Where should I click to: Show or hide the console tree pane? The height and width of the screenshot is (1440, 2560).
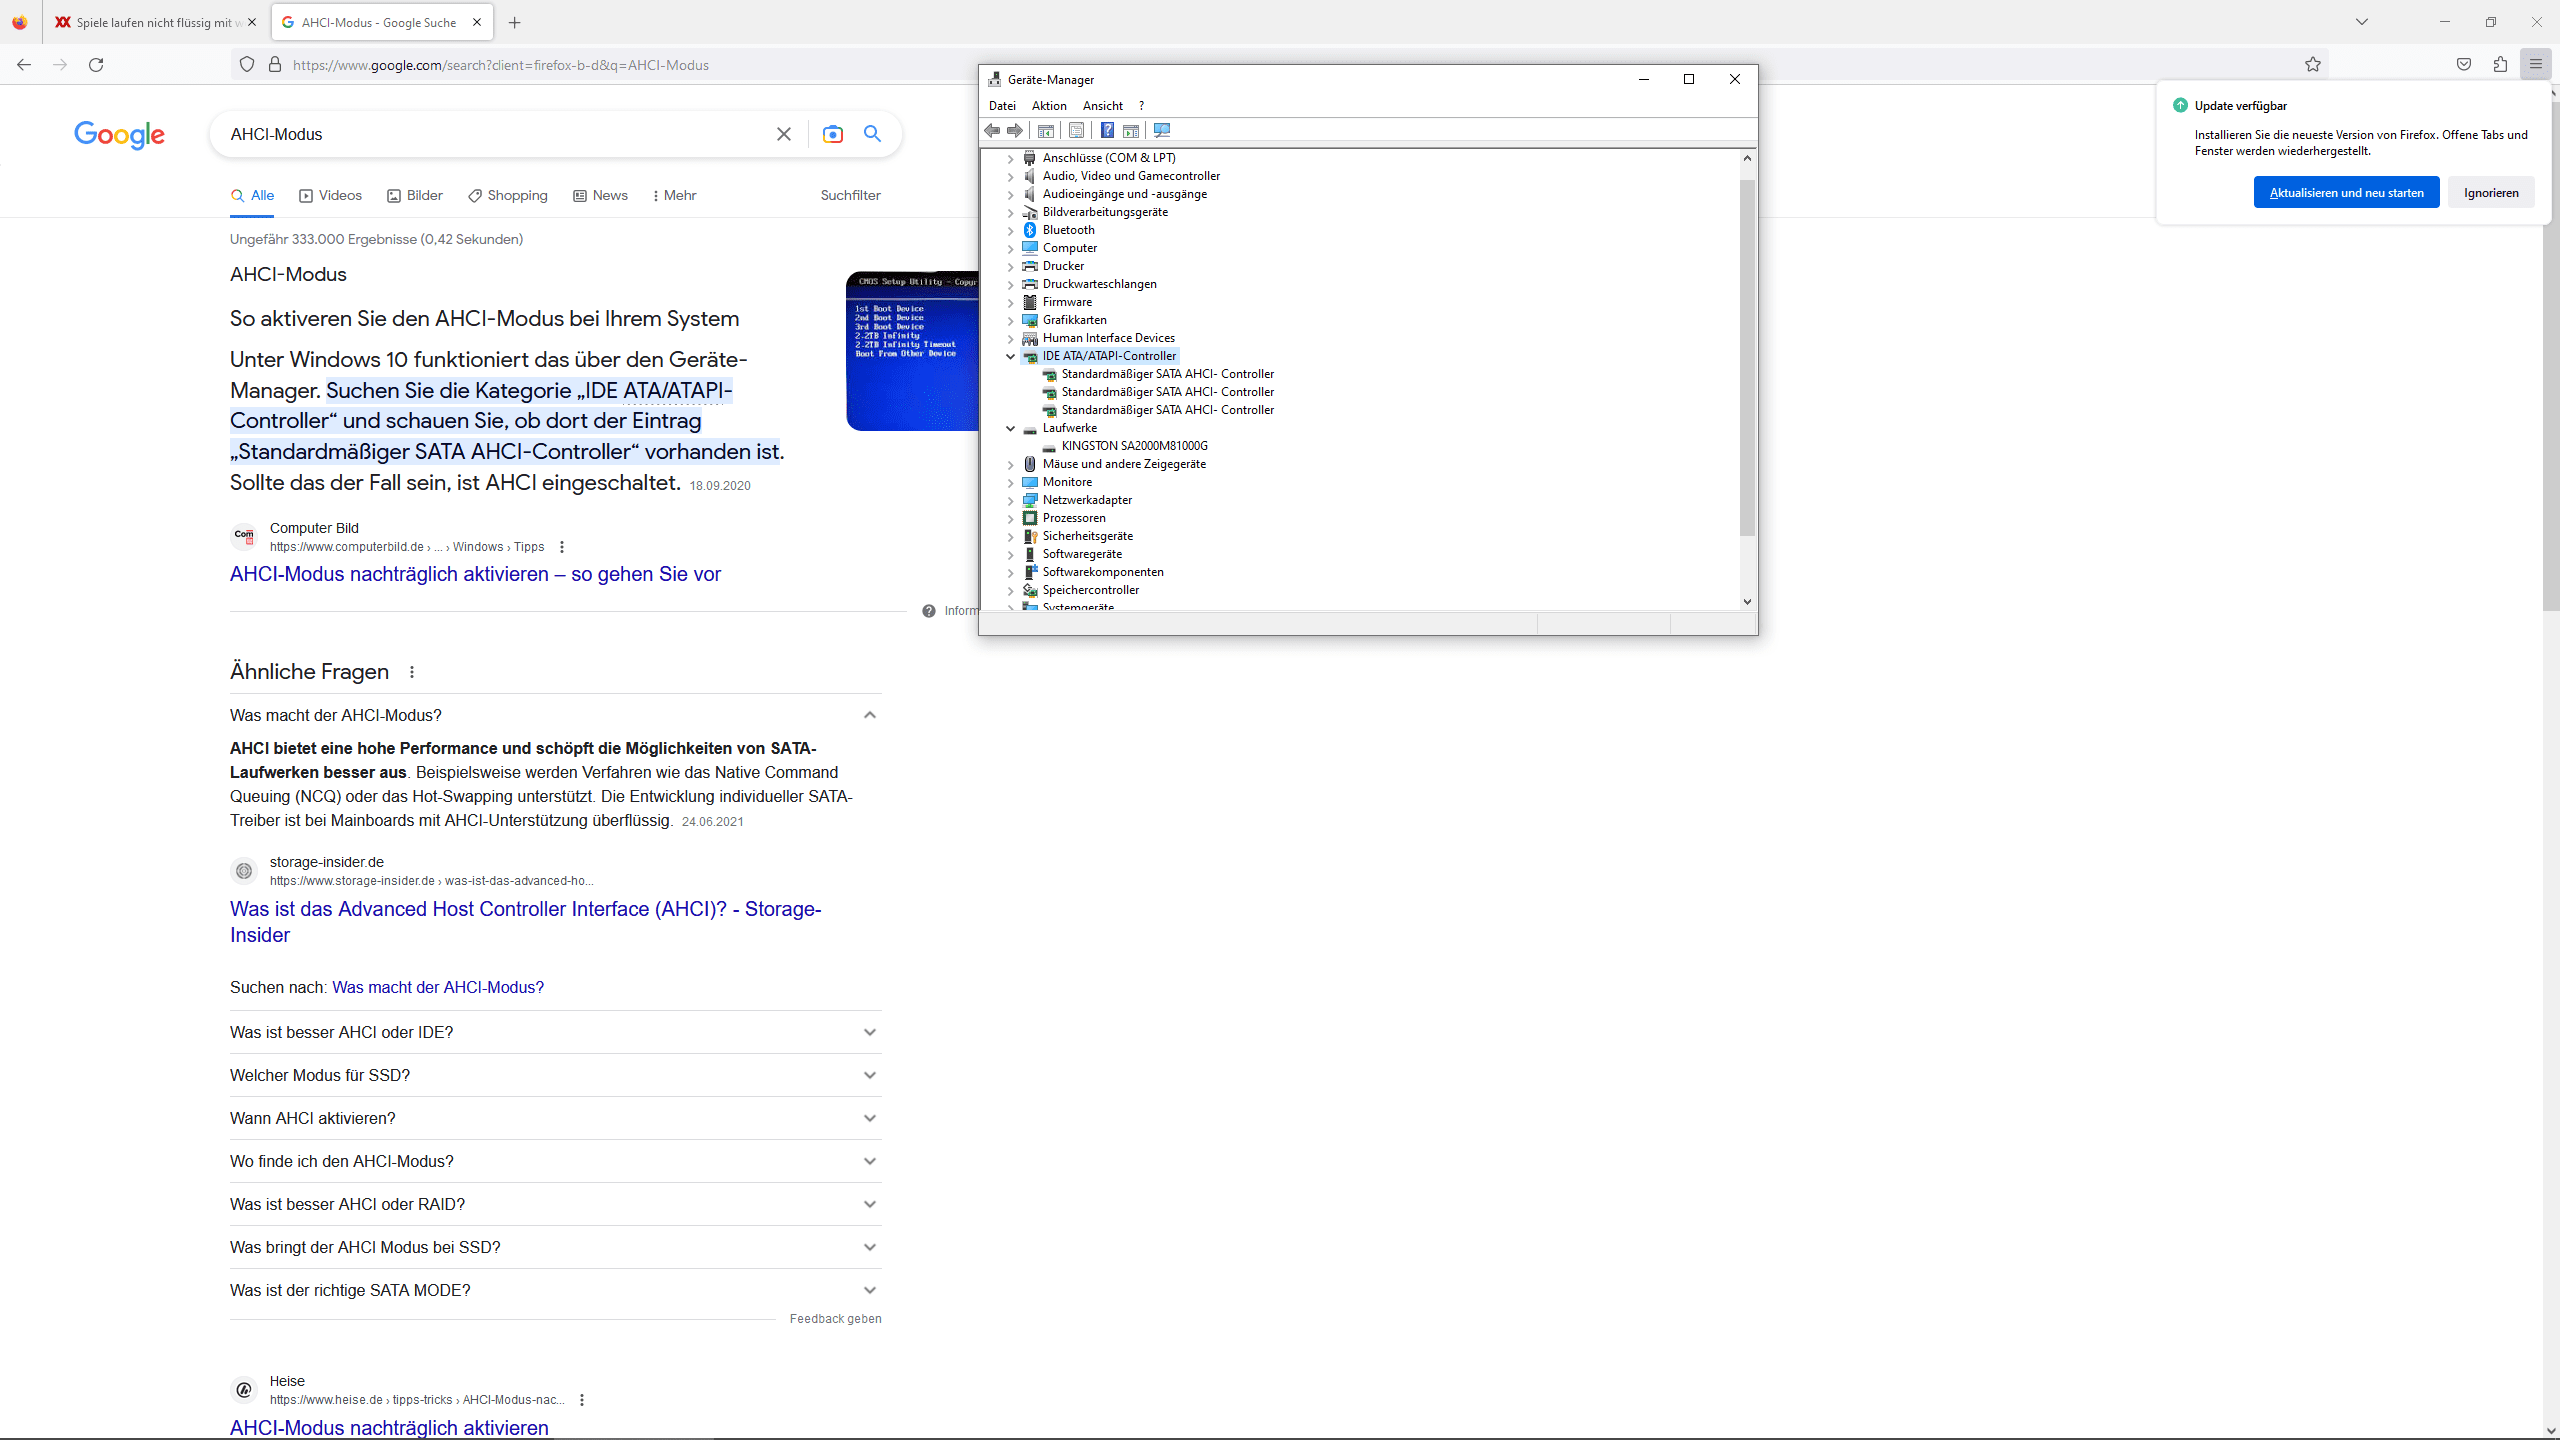pos(1045,131)
